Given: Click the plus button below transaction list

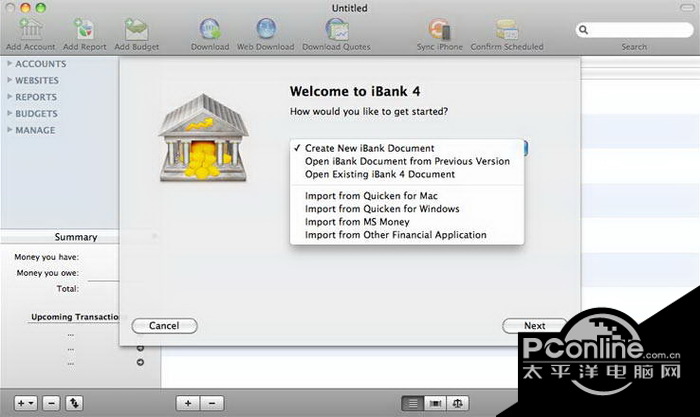Looking at the screenshot, I should click(188, 403).
